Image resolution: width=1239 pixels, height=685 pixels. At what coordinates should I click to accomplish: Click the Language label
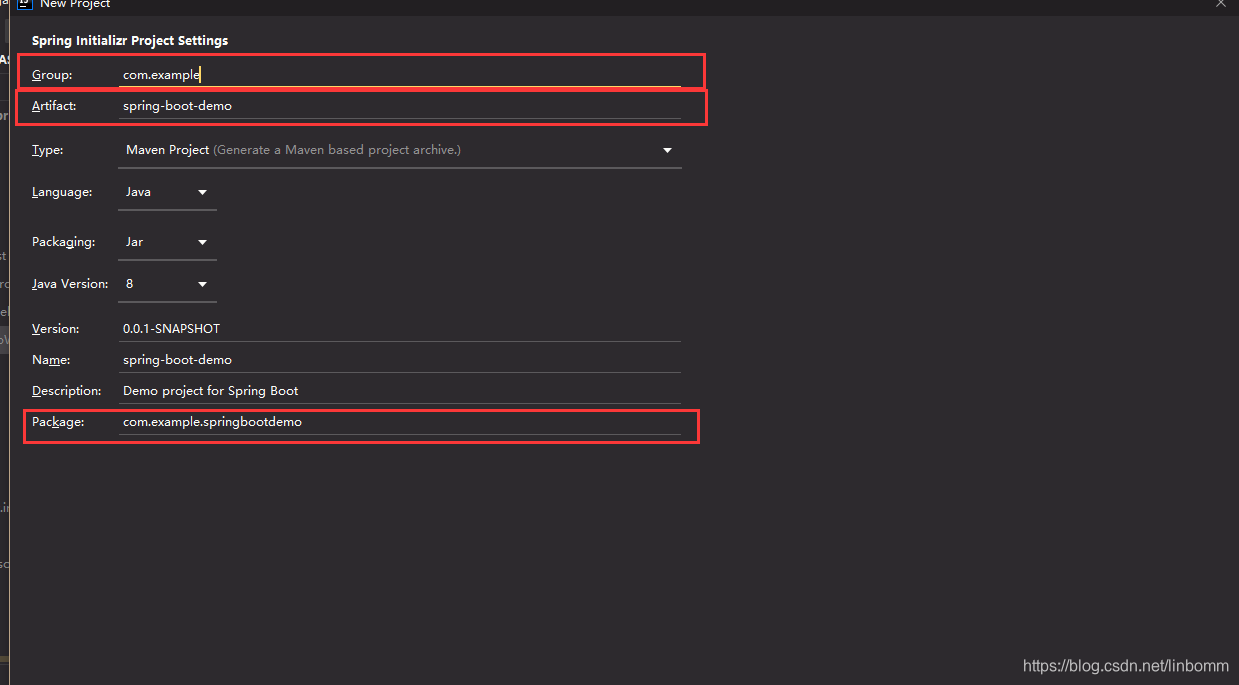tap(62, 192)
